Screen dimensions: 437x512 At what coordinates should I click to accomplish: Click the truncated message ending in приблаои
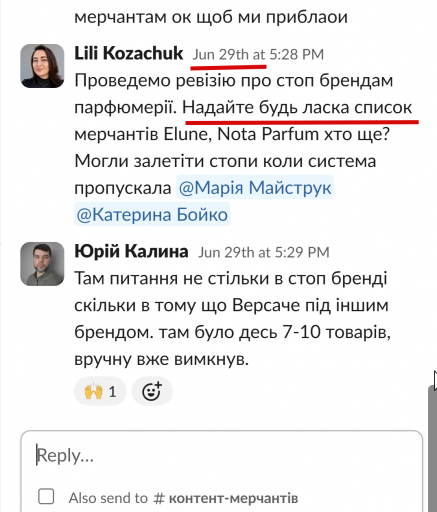tap(211, 17)
